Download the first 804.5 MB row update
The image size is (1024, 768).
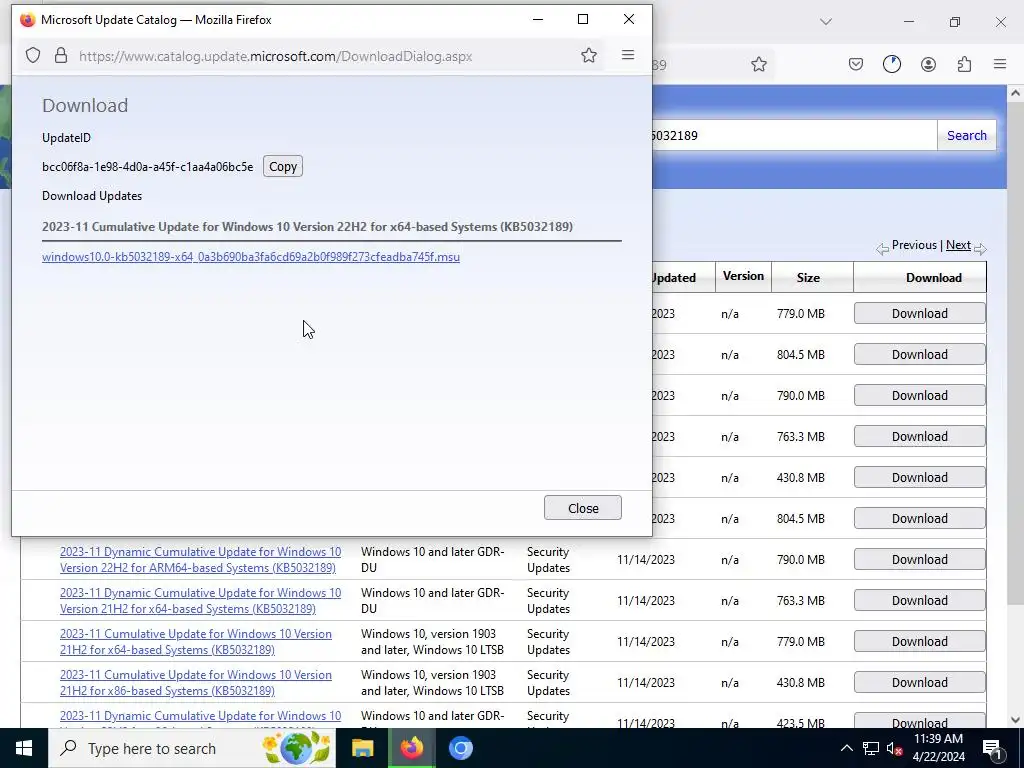pos(920,355)
